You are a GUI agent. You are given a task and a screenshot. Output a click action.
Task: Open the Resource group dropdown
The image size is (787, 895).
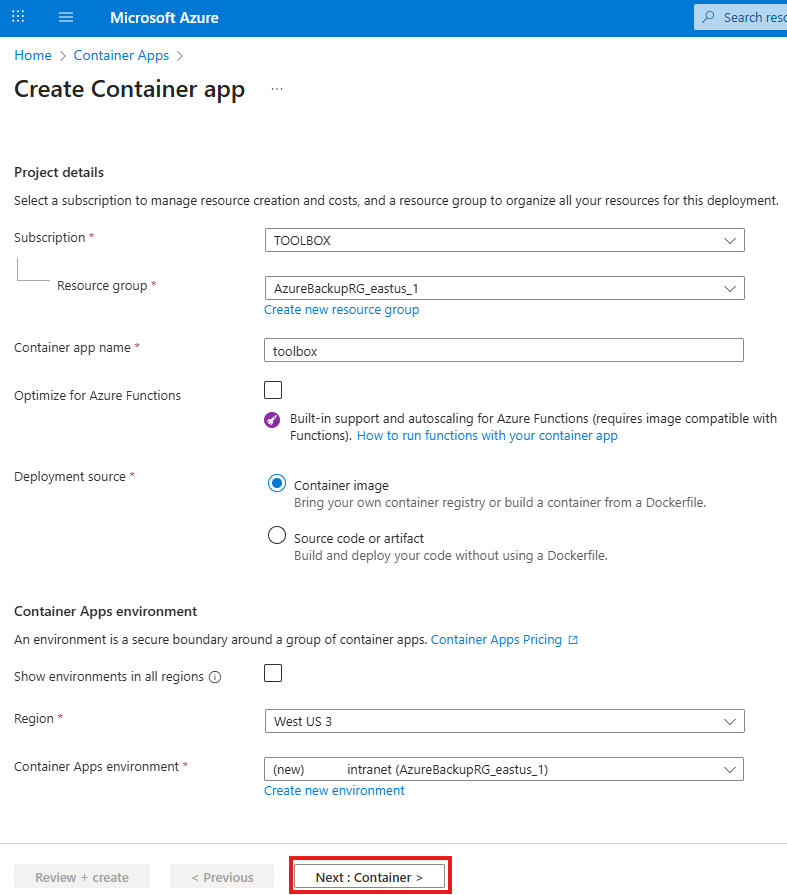504,288
